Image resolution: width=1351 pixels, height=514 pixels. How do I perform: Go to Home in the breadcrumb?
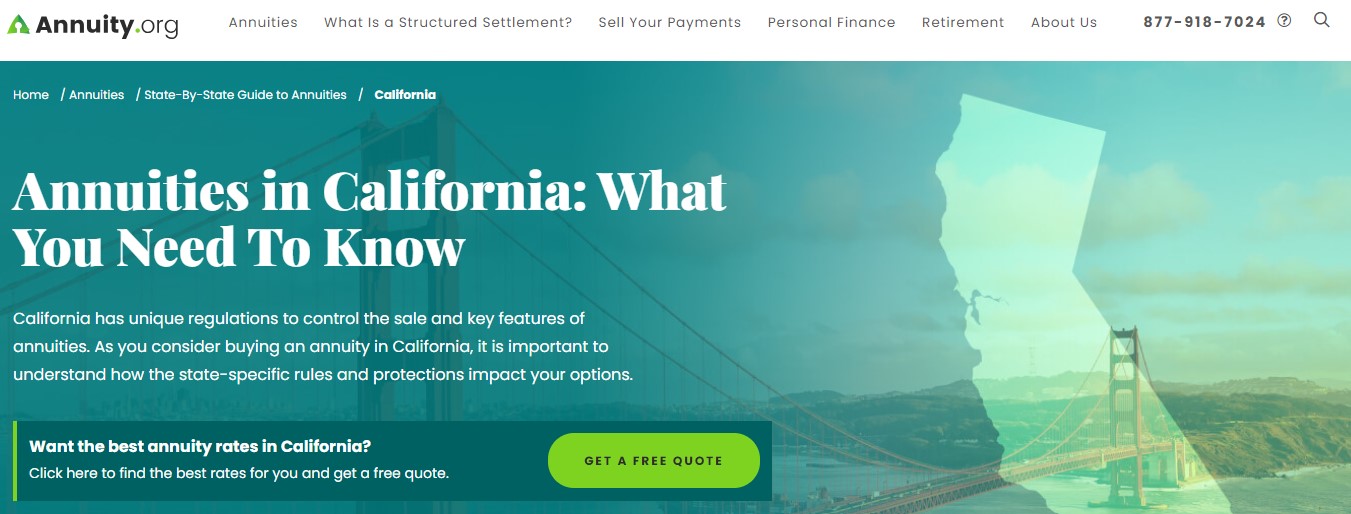[x=31, y=95]
